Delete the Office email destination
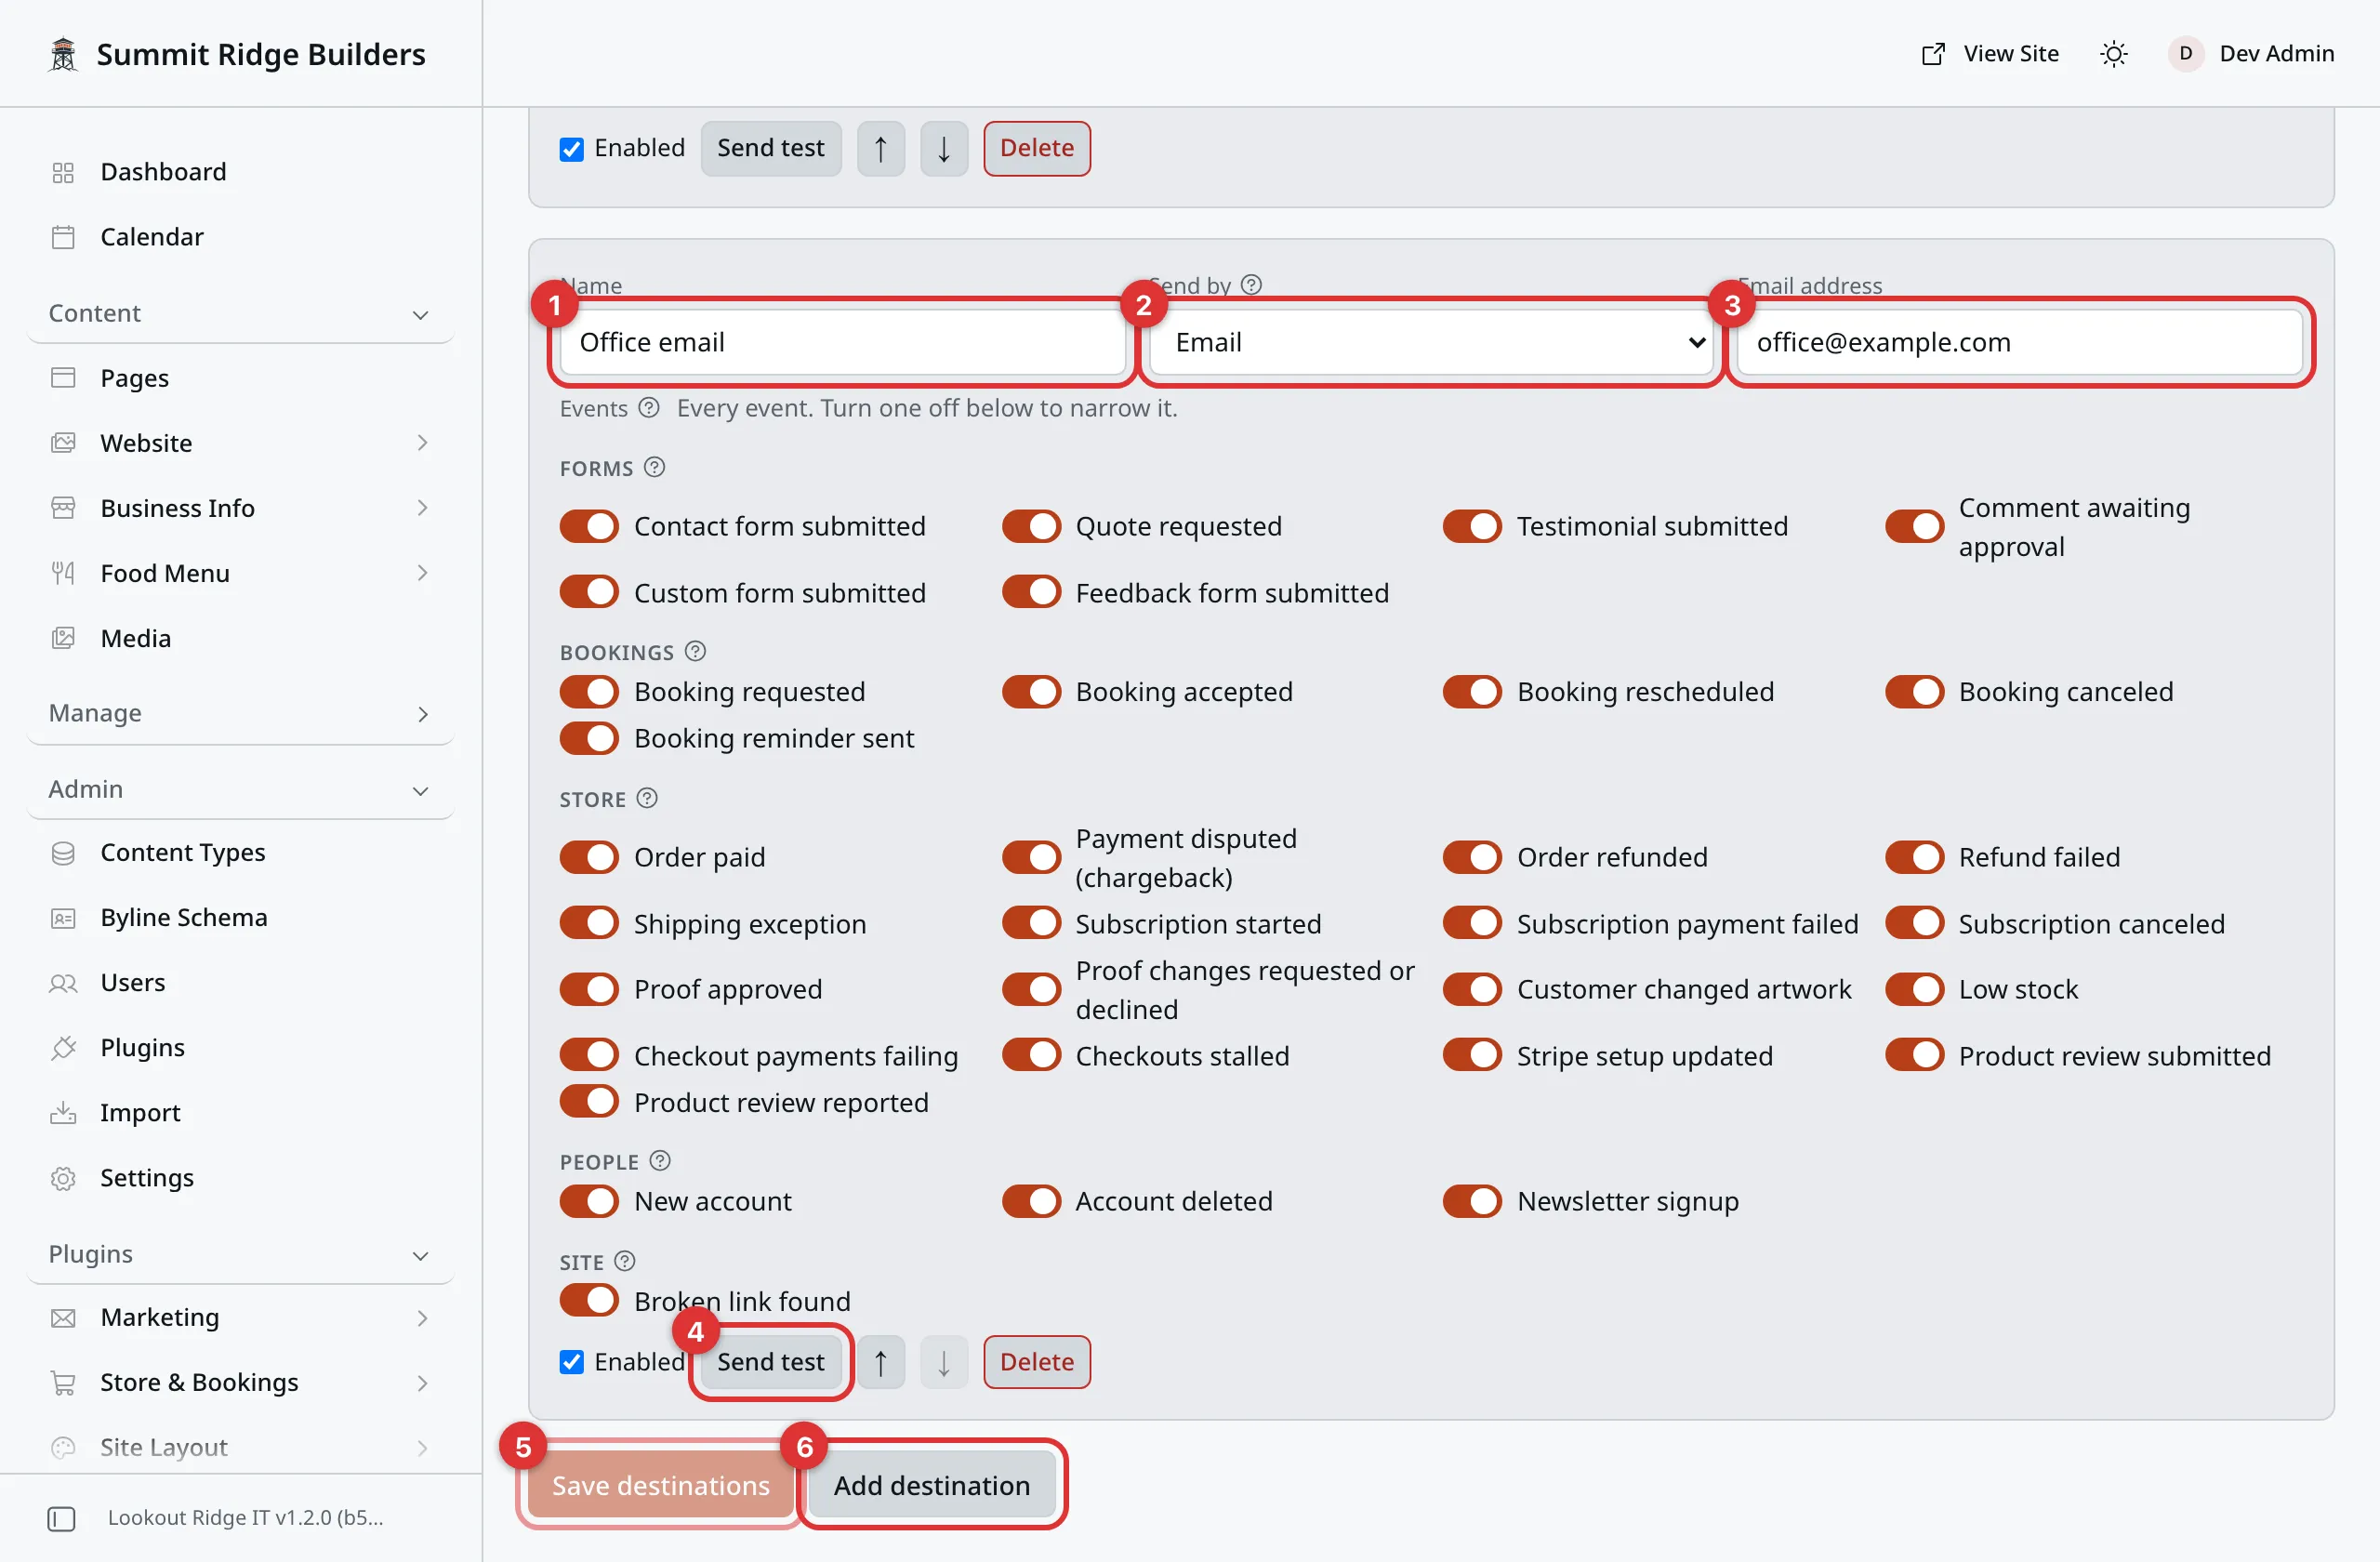The image size is (2380, 1562). (x=1036, y=1362)
